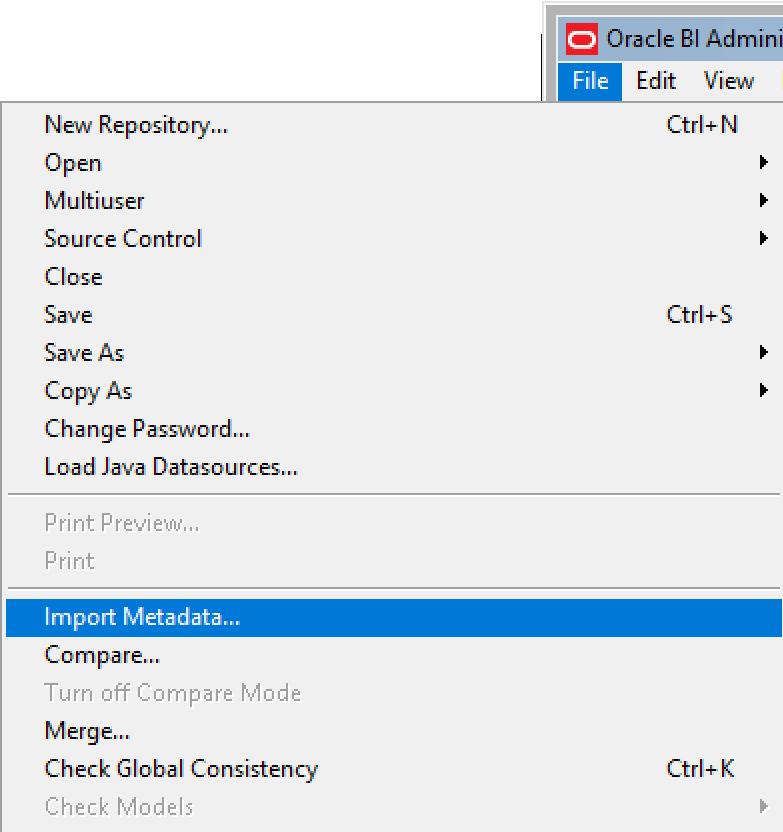Choose the Compare option

[102, 656]
